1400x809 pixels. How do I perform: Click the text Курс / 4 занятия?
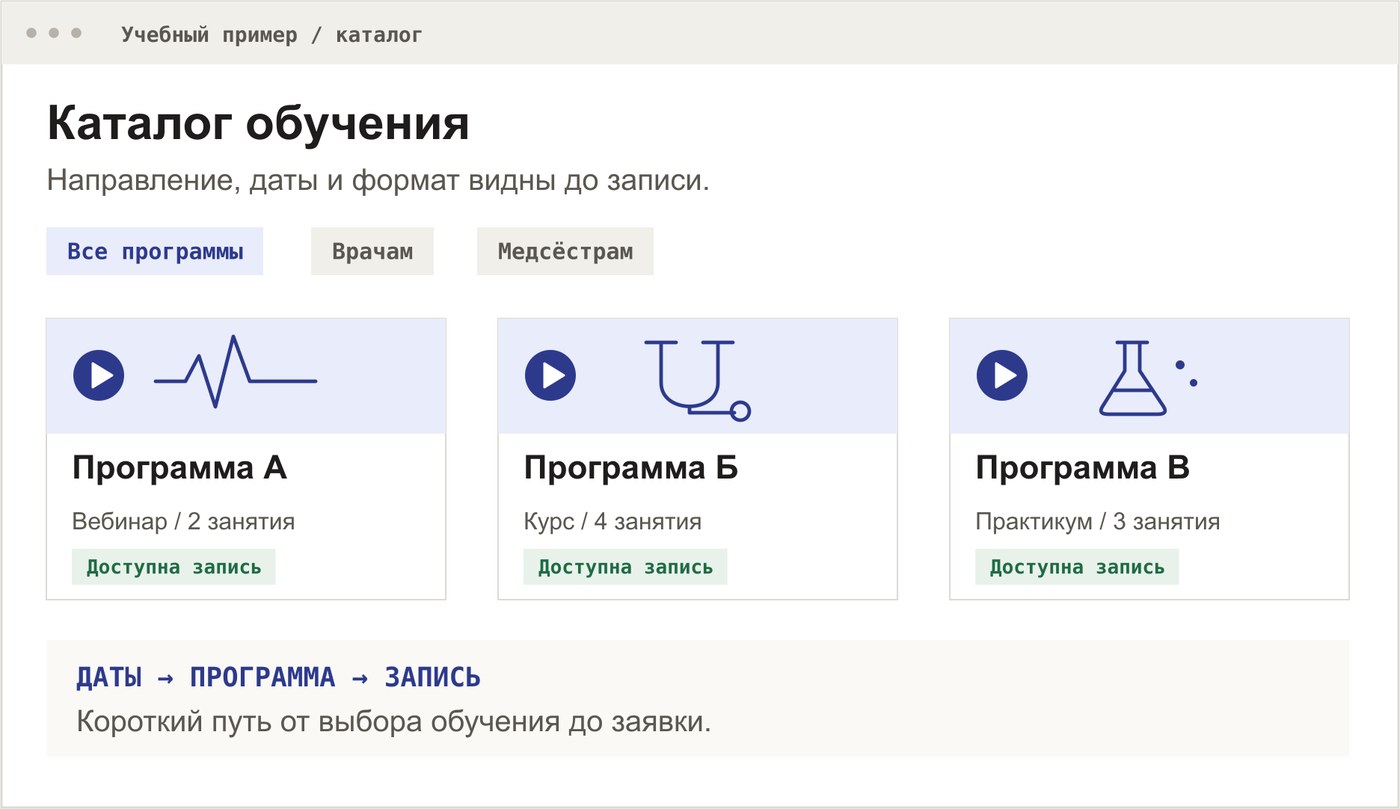pyautogui.click(x=613, y=521)
